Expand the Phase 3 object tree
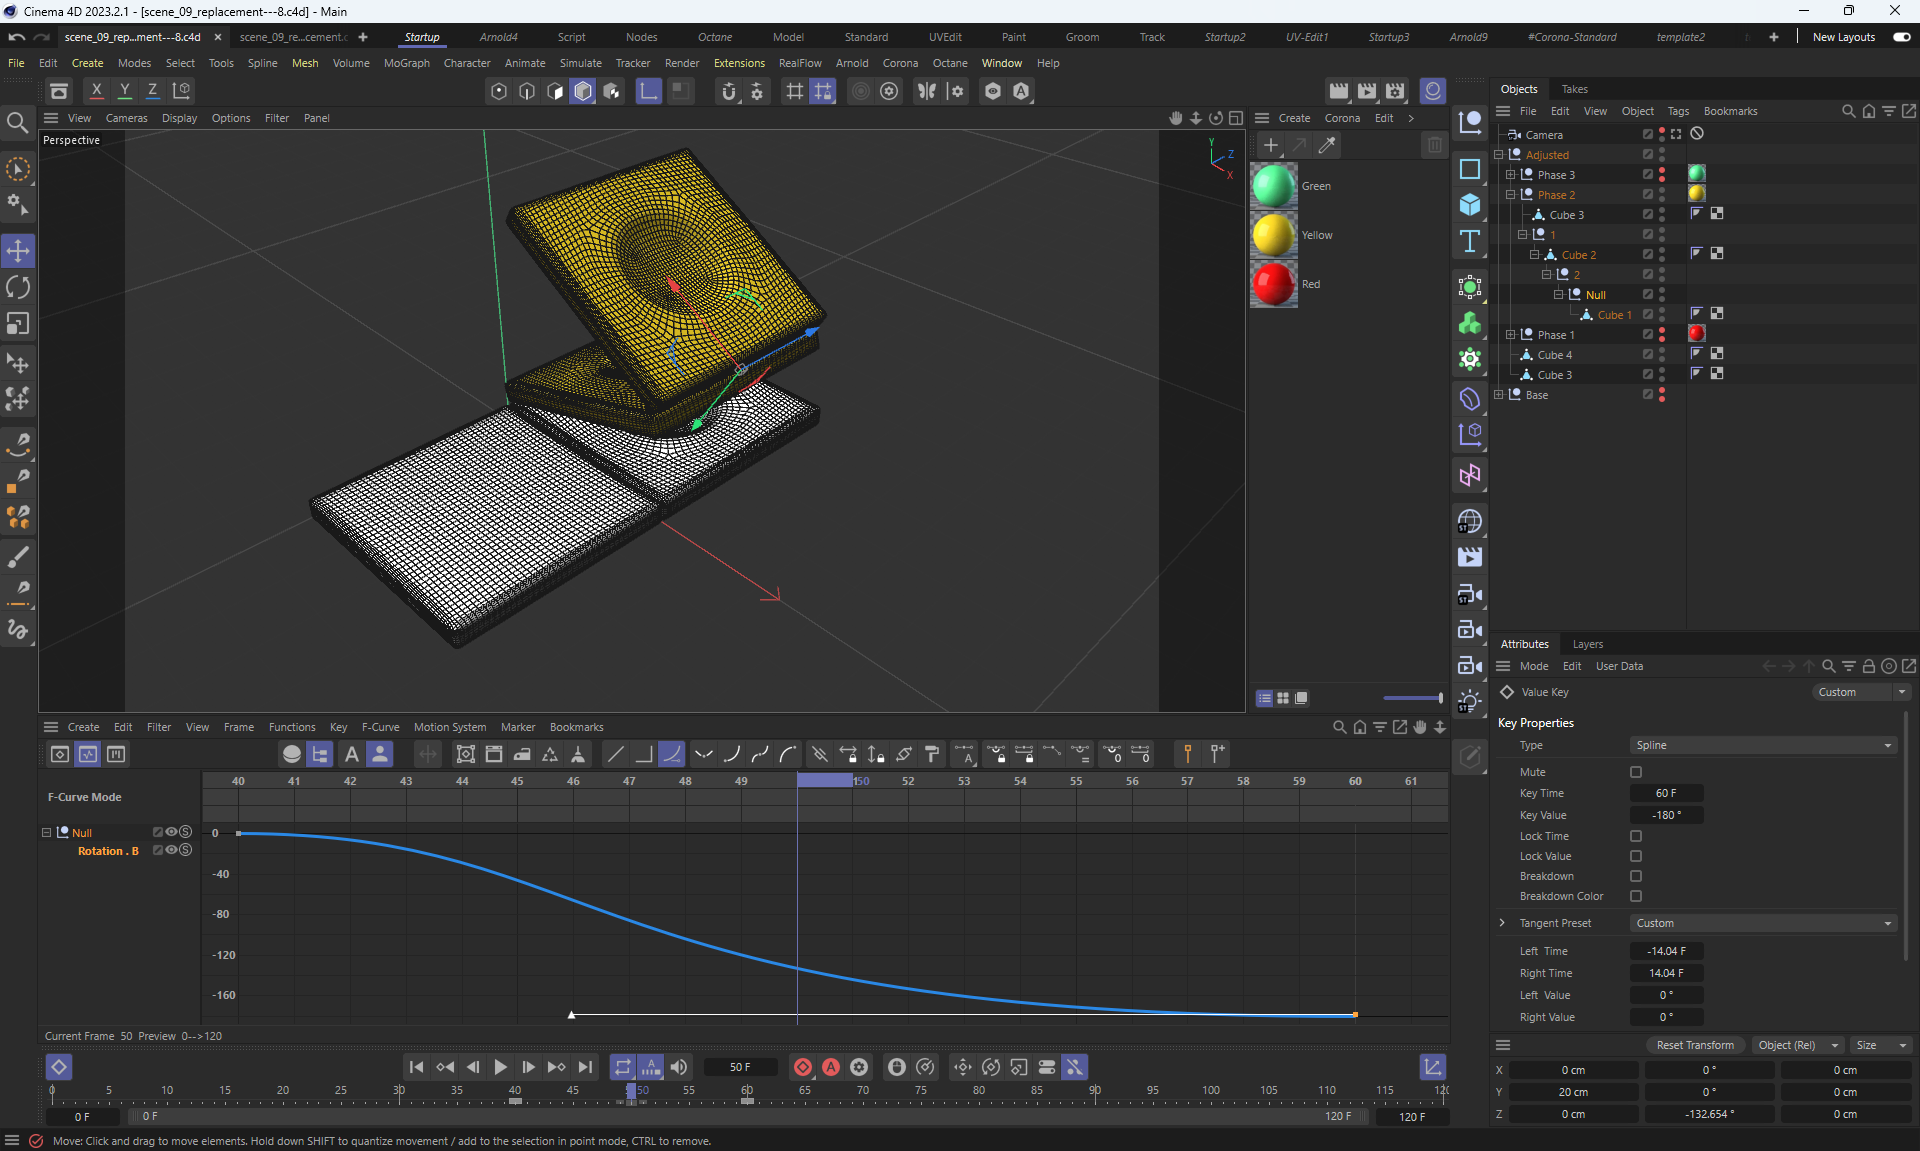 click(1510, 175)
